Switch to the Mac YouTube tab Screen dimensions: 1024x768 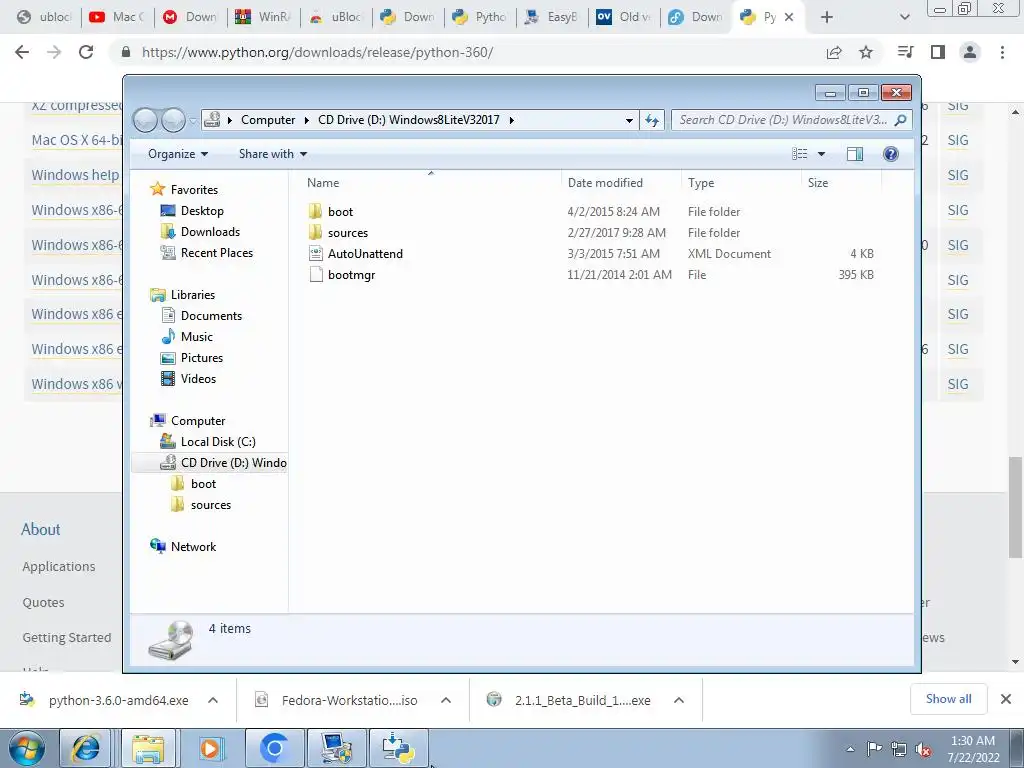tap(118, 17)
